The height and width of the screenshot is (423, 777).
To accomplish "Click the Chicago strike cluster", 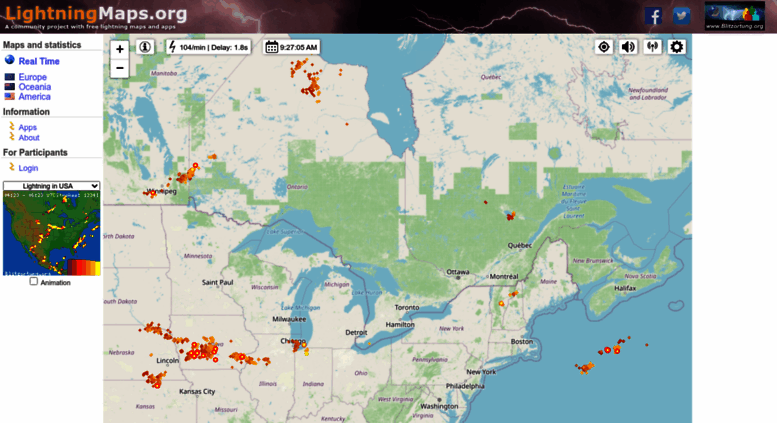I will pyautogui.click(x=300, y=346).
